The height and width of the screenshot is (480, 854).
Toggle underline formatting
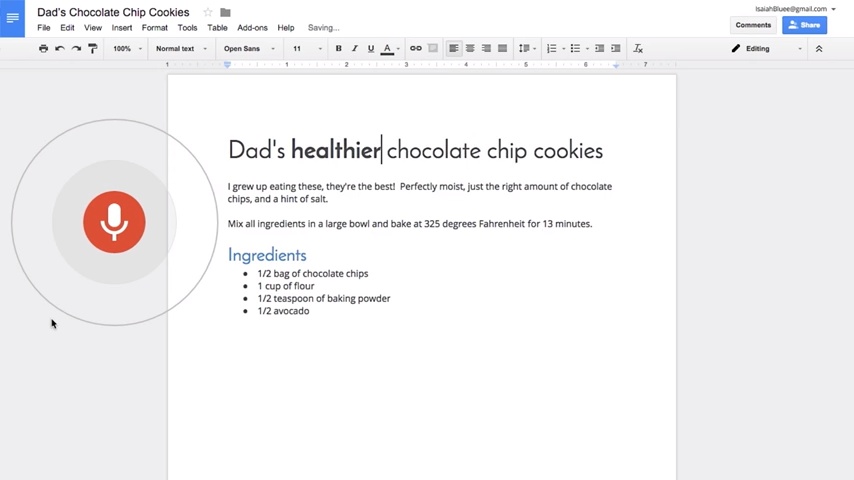(370, 48)
